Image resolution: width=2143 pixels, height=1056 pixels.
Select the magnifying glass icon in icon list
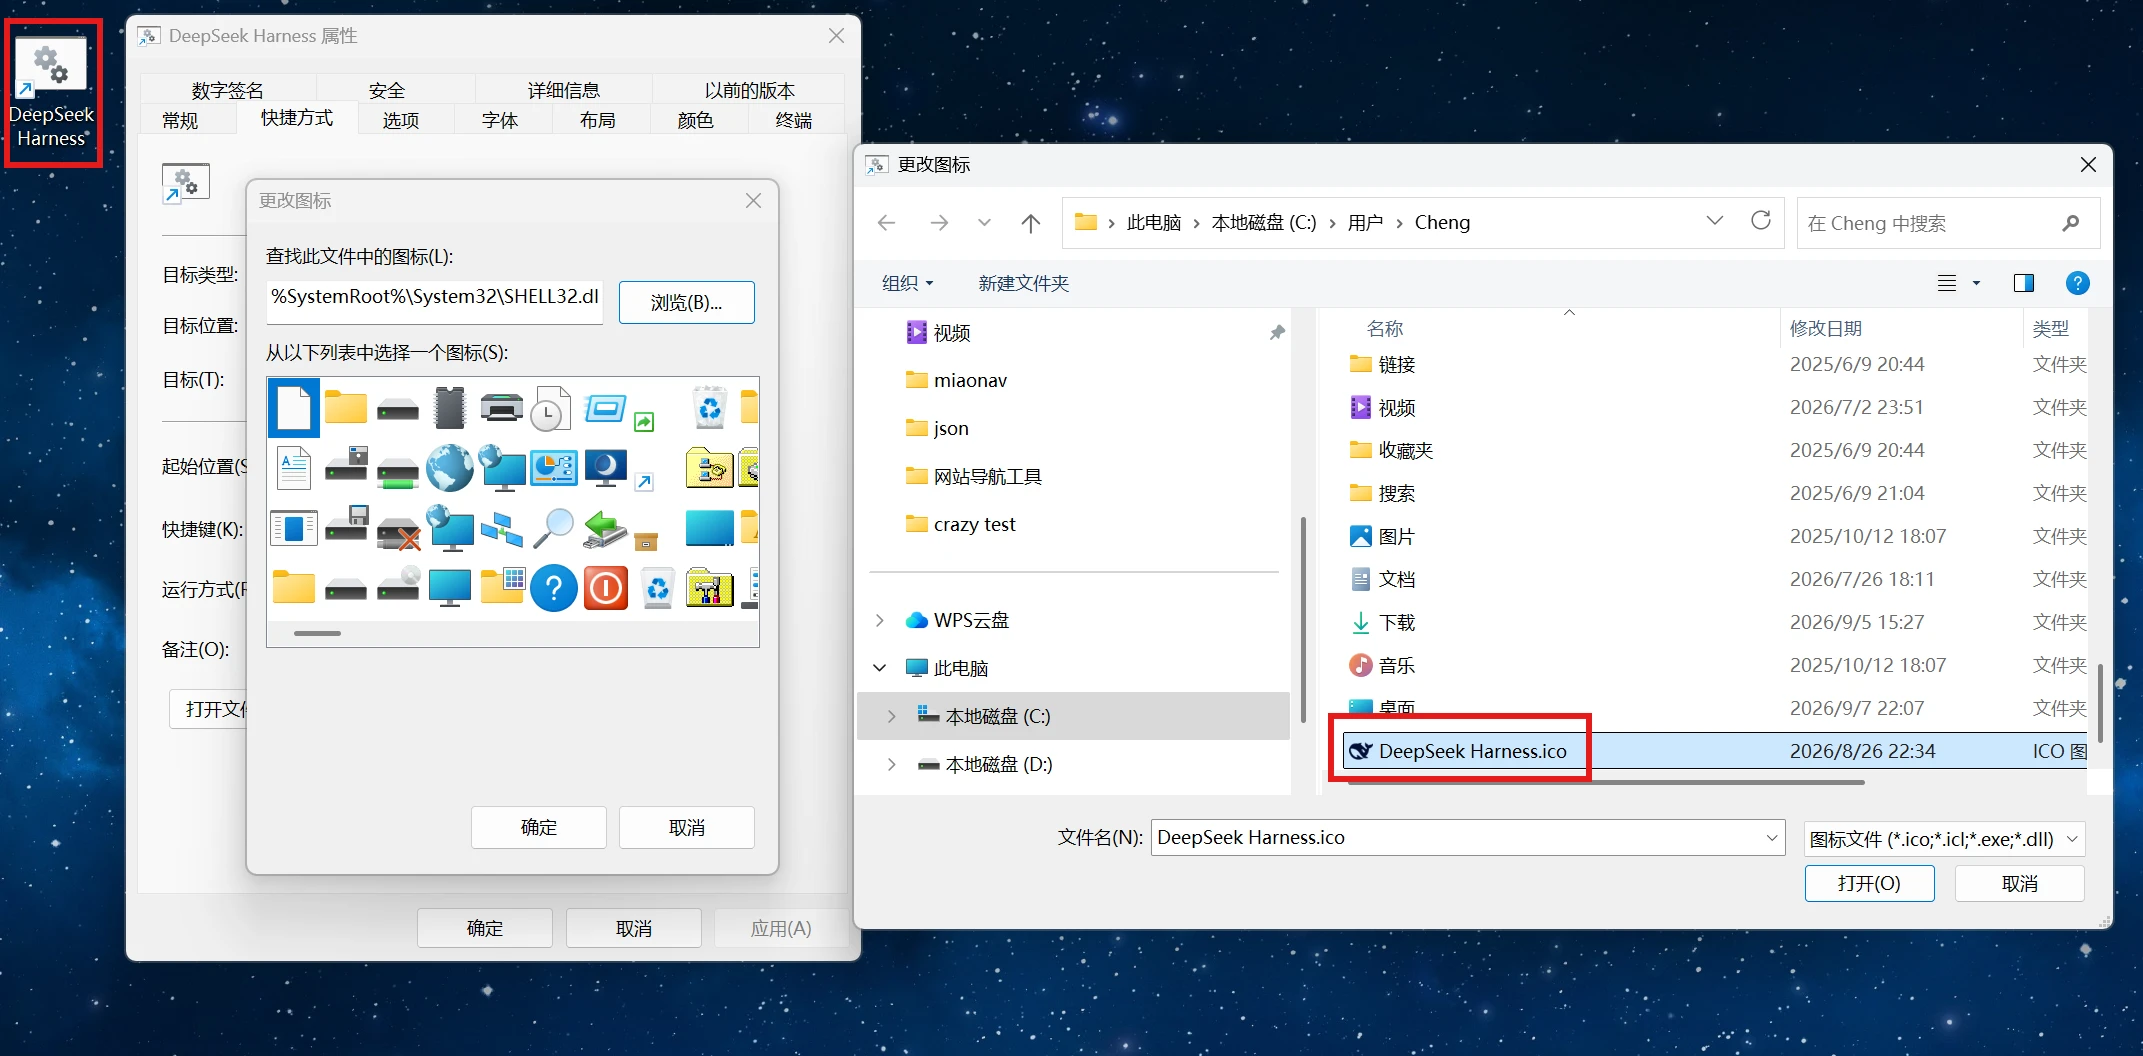(x=553, y=528)
